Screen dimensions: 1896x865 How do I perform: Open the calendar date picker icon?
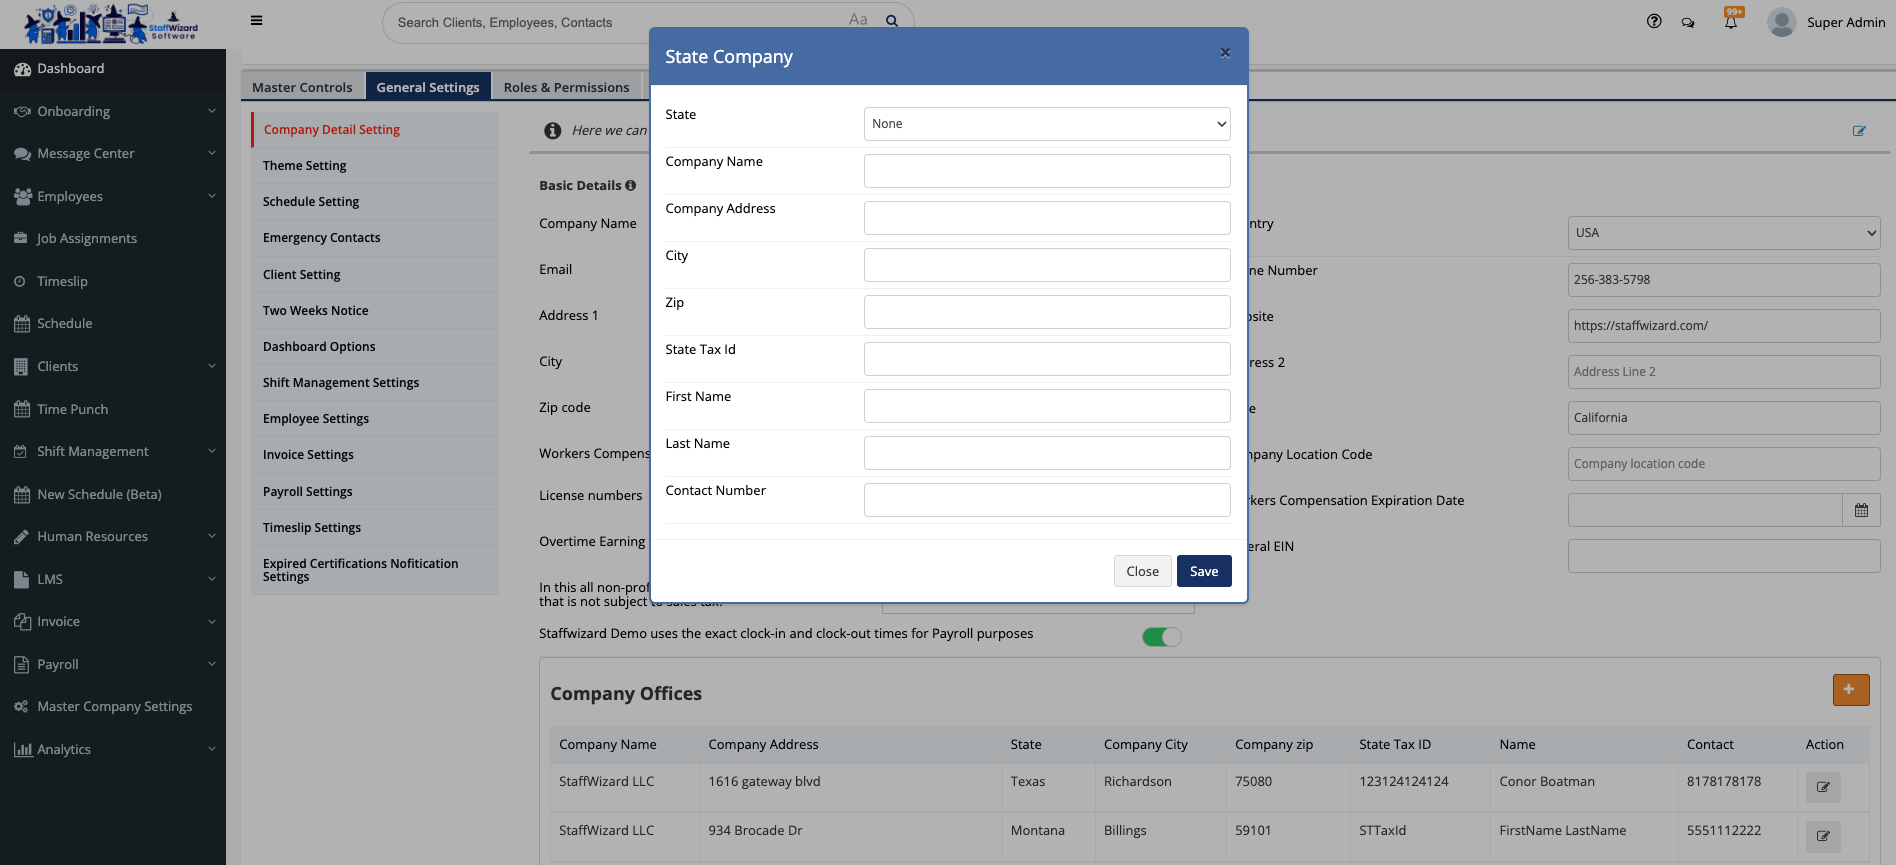tap(1861, 510)
